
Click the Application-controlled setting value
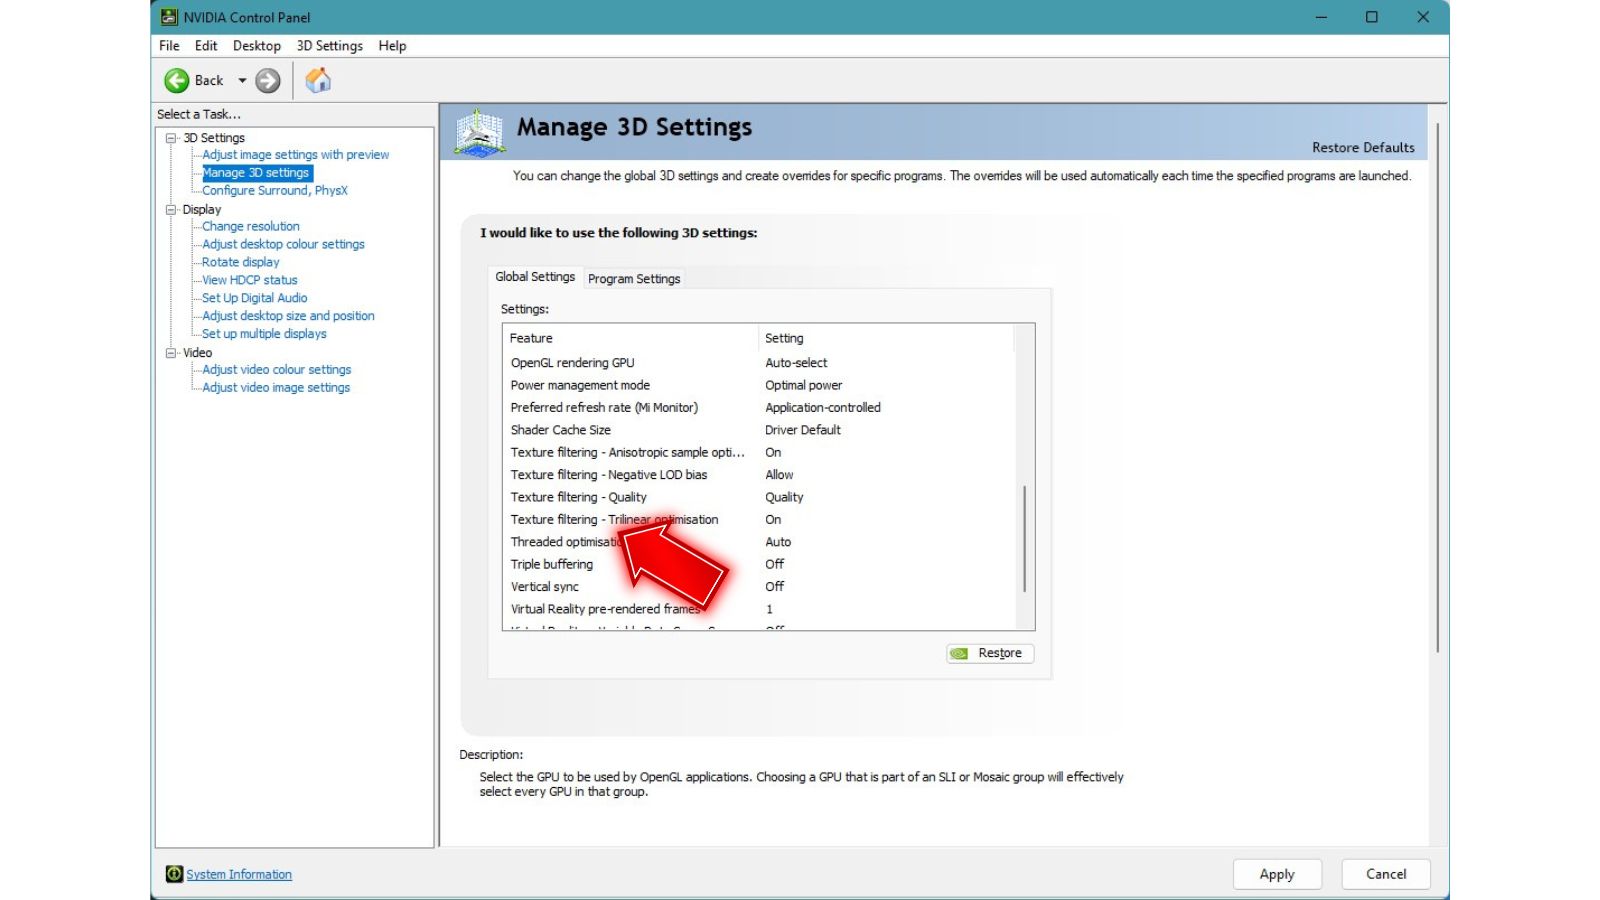coord(823,408)
